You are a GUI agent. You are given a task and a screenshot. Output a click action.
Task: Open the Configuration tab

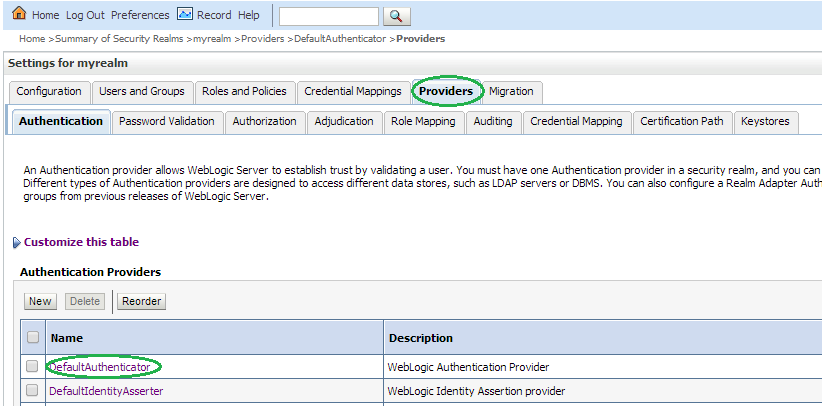[x=49, y=92]
